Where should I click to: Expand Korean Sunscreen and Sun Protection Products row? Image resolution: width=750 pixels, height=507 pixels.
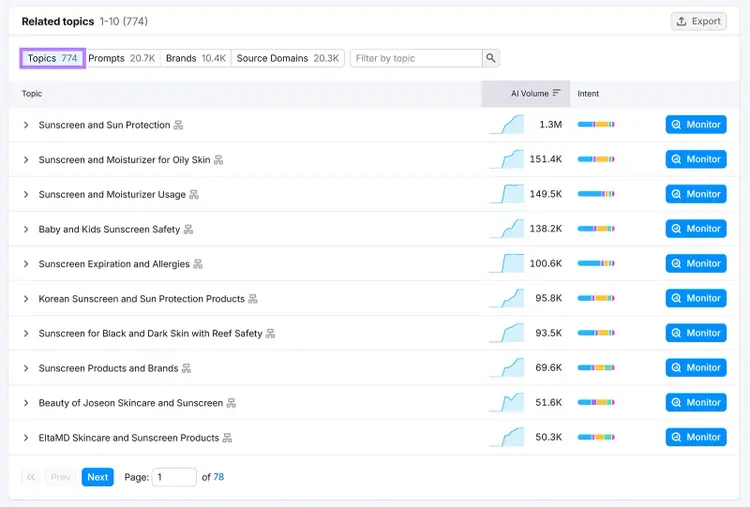pos(26,299)
